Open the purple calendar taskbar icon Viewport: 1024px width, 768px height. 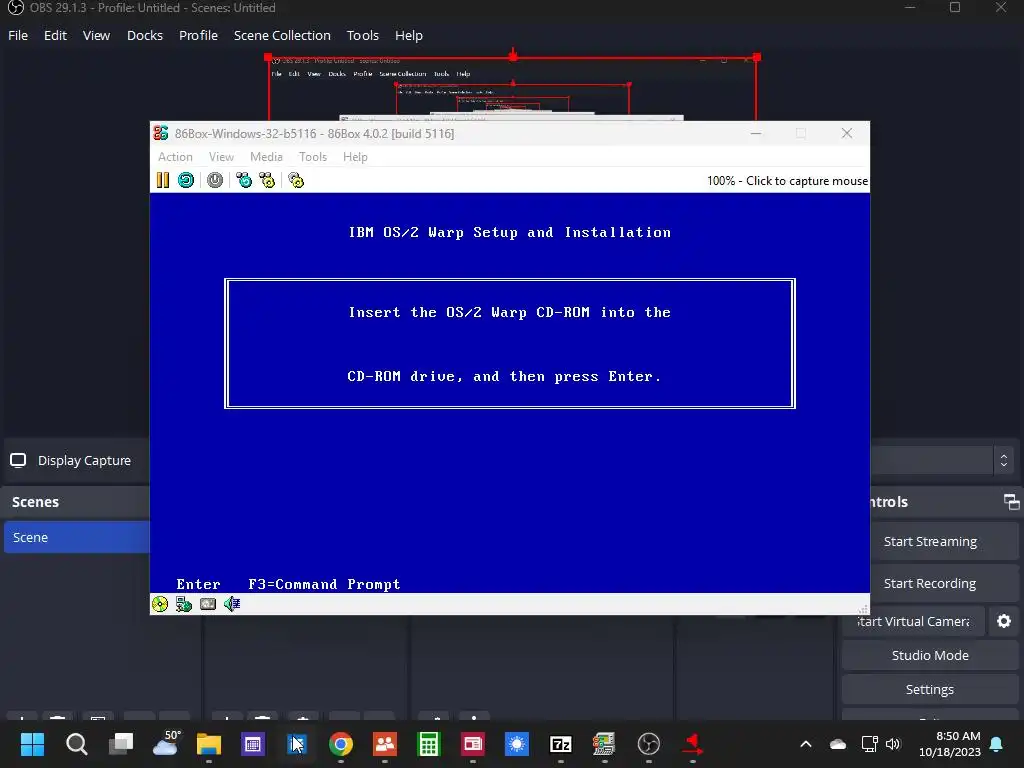click(253, 744)
